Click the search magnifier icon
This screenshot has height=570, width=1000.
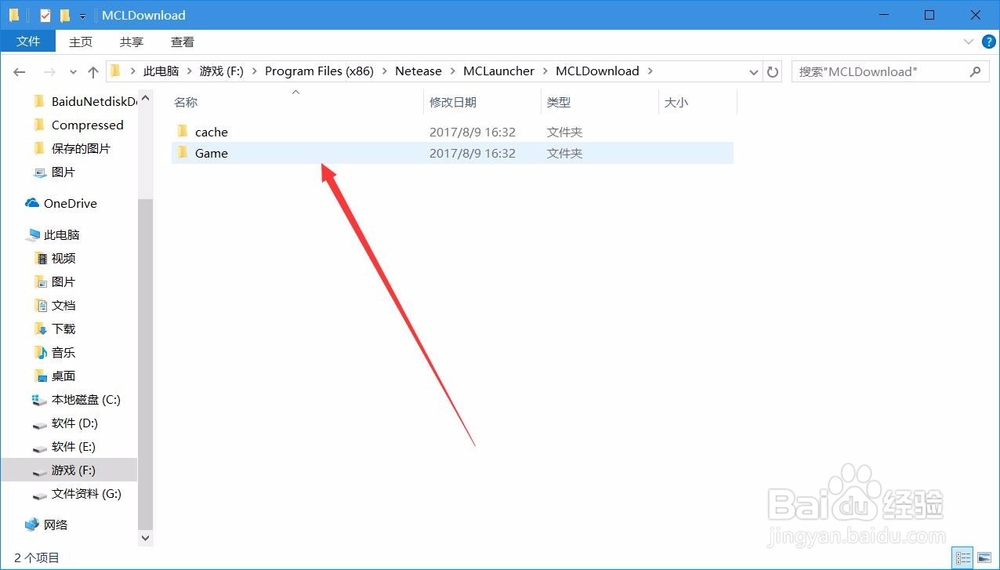(974, 71)
